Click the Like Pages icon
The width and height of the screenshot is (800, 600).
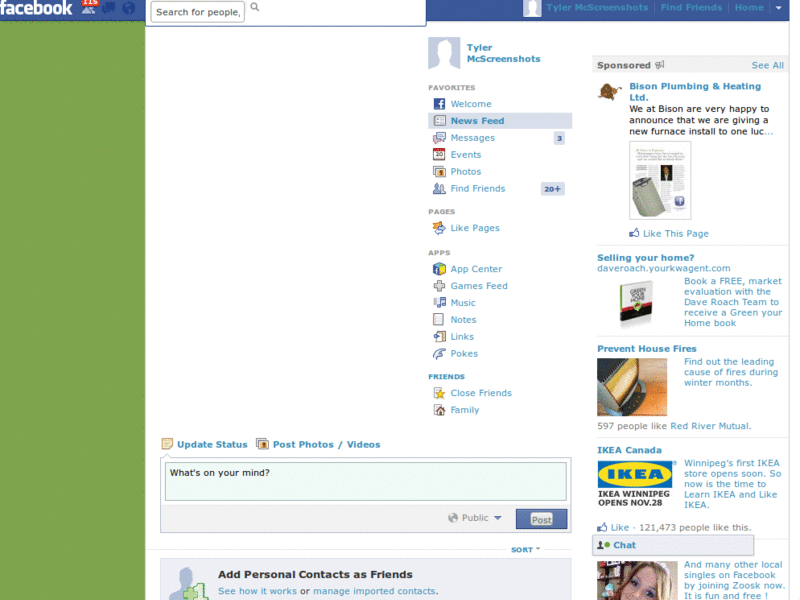[439, 228]
